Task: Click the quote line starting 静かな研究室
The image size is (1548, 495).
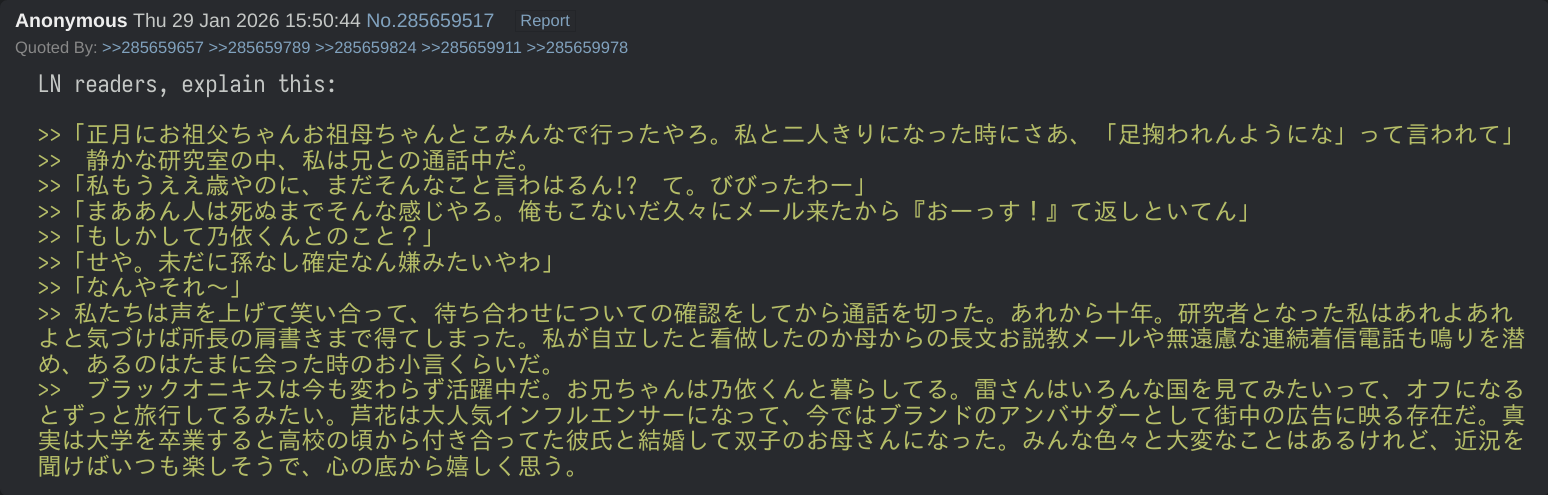Action: 300,160
